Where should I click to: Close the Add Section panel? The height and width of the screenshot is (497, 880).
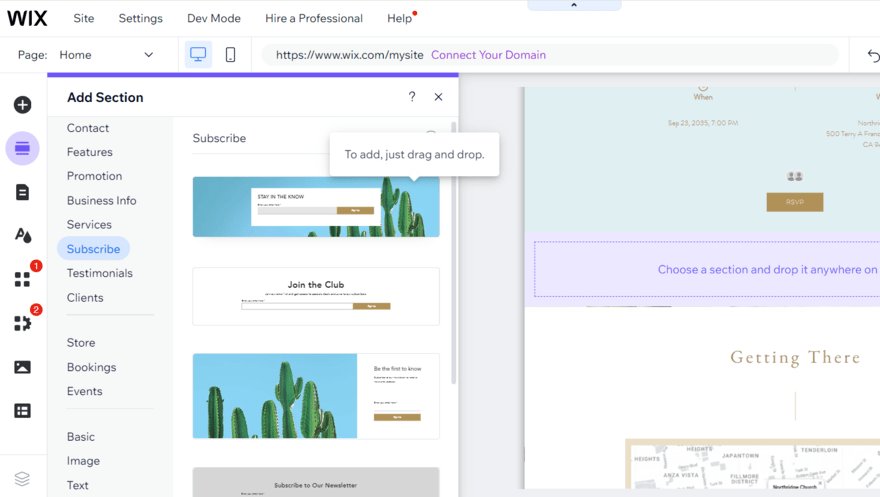[x=438, y=97]
